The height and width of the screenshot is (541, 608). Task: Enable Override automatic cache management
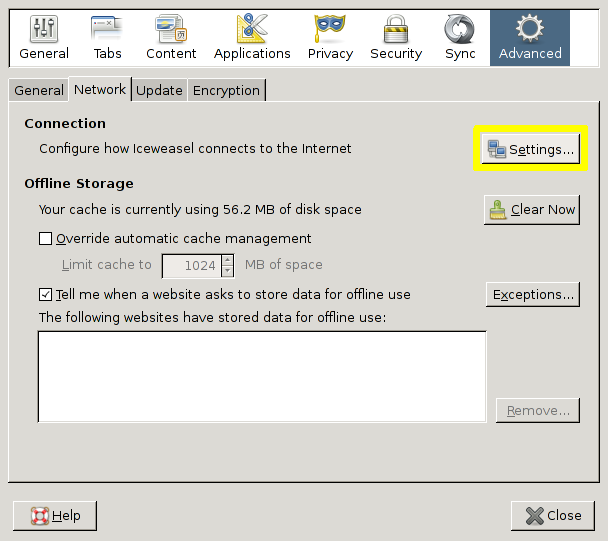coord(45,239)
